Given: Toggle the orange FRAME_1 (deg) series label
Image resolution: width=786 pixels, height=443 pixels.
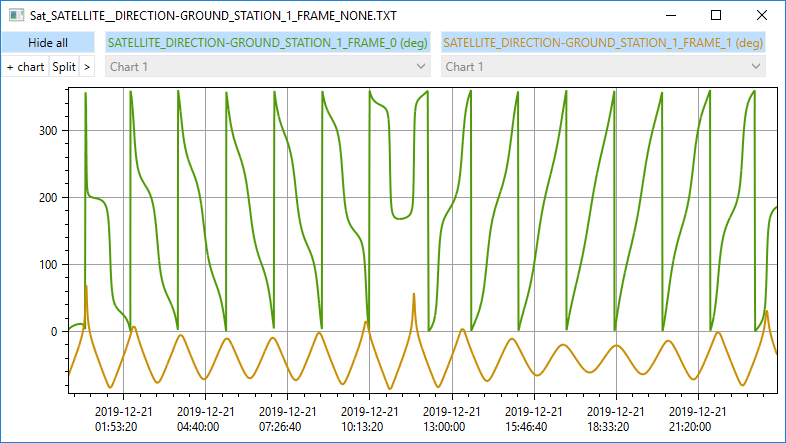Looking at the screenshot, I should pyautogui.click(x=603, y=43).
